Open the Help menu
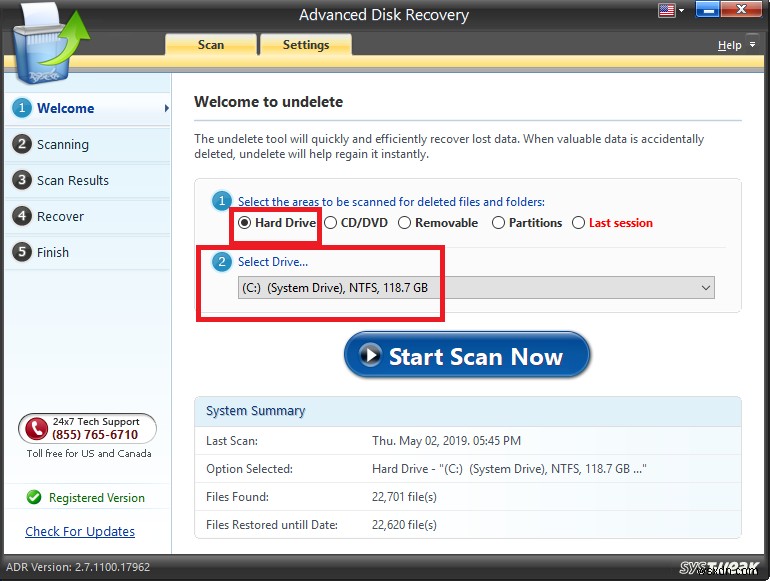Screen dimensions: 770x581 (729, 45)
